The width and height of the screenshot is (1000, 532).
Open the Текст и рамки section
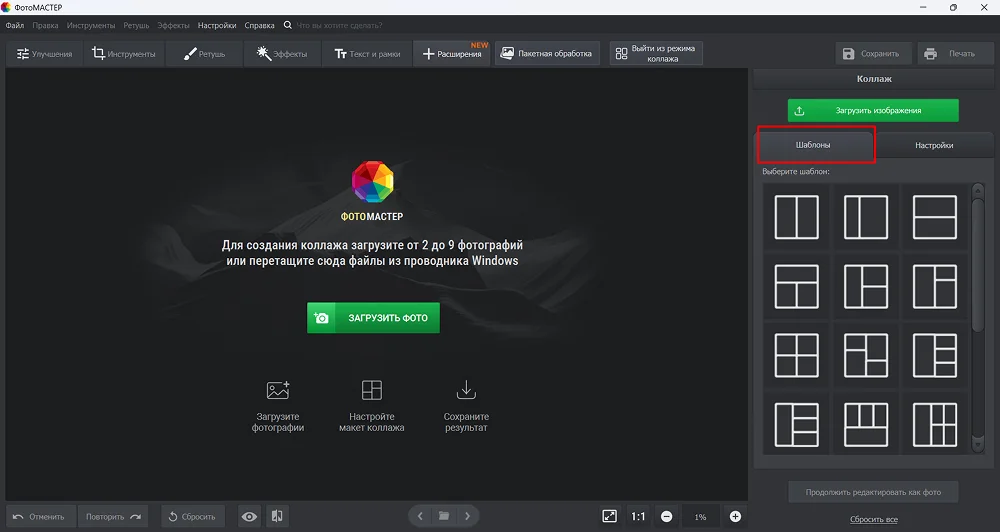[x=367, y=54]
